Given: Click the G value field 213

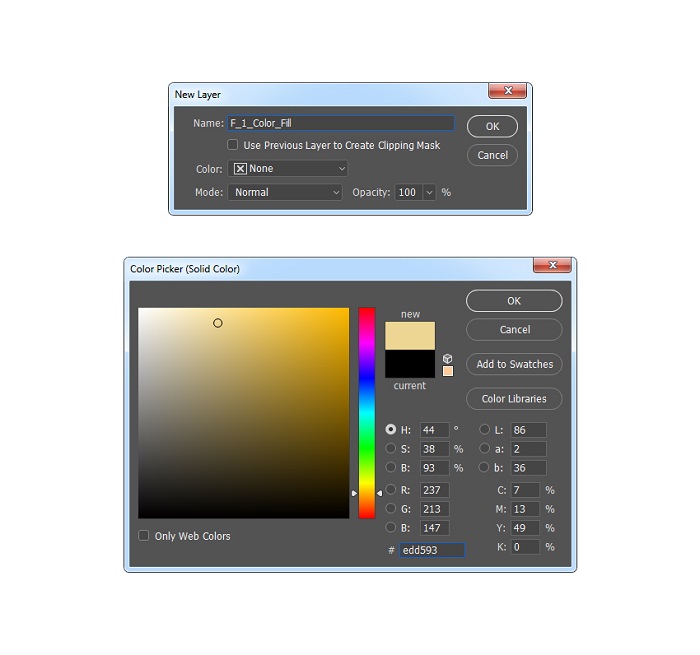Looking at the screenshot, I should 434,509.
